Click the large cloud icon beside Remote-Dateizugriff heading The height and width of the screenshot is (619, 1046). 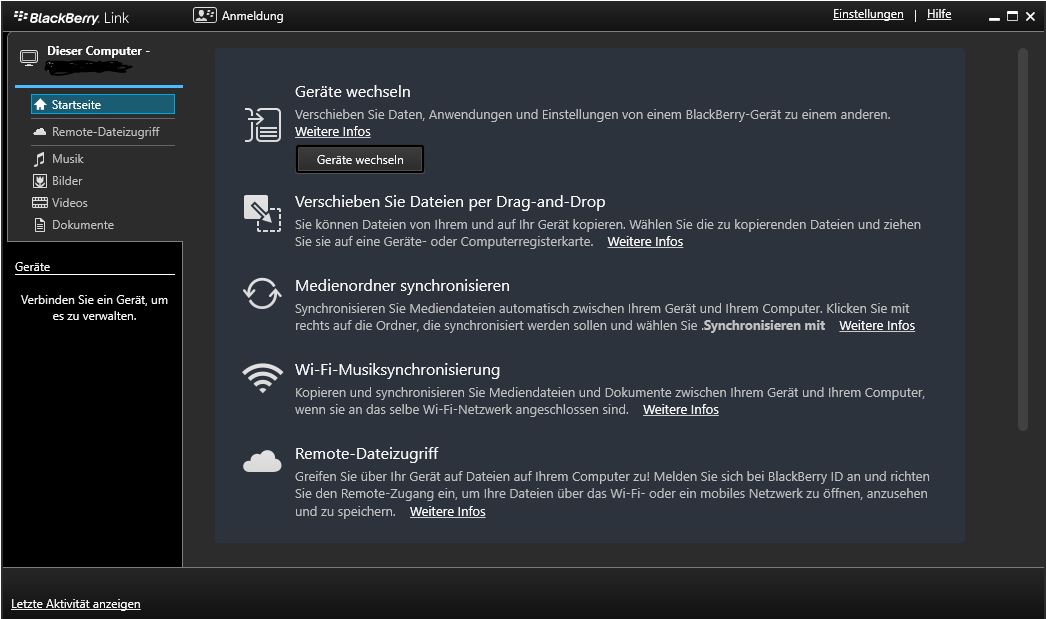262,461
